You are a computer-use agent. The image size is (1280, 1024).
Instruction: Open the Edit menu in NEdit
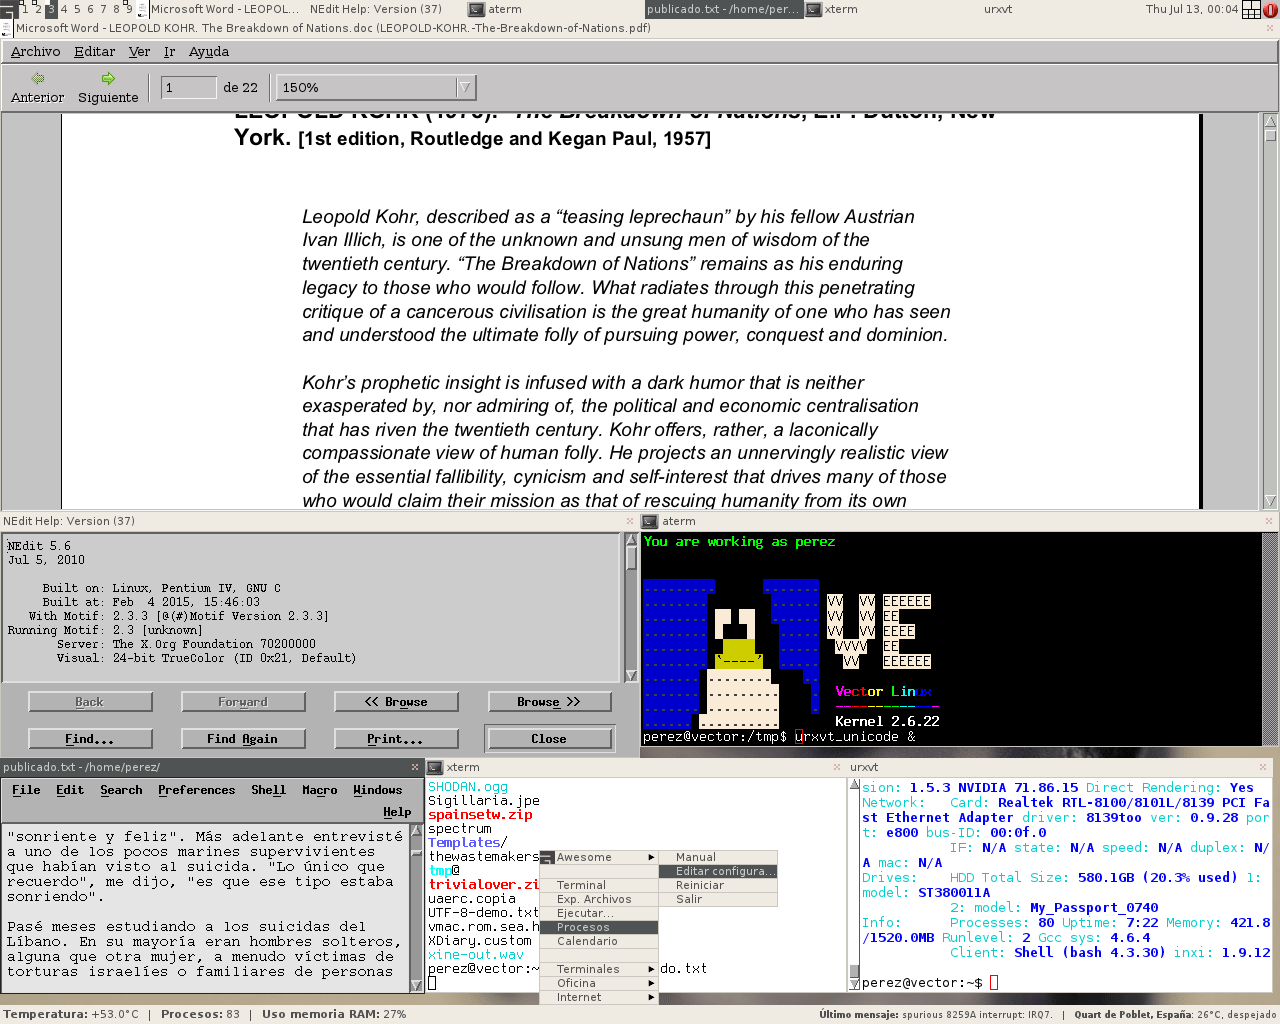pyautogui.click(x=70, y=790)
